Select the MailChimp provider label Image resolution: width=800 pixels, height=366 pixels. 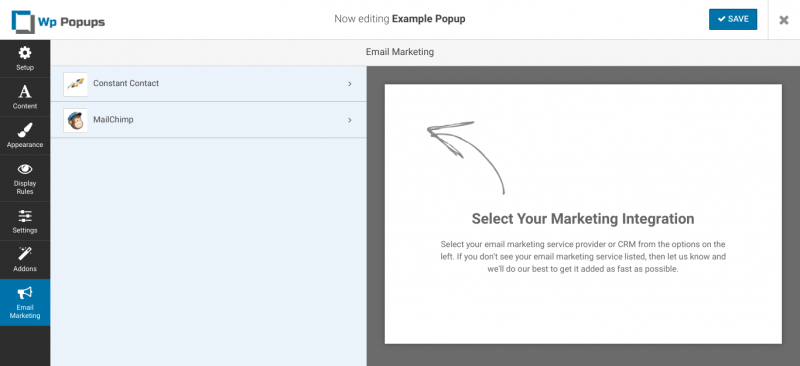click(x=113, y=120)
